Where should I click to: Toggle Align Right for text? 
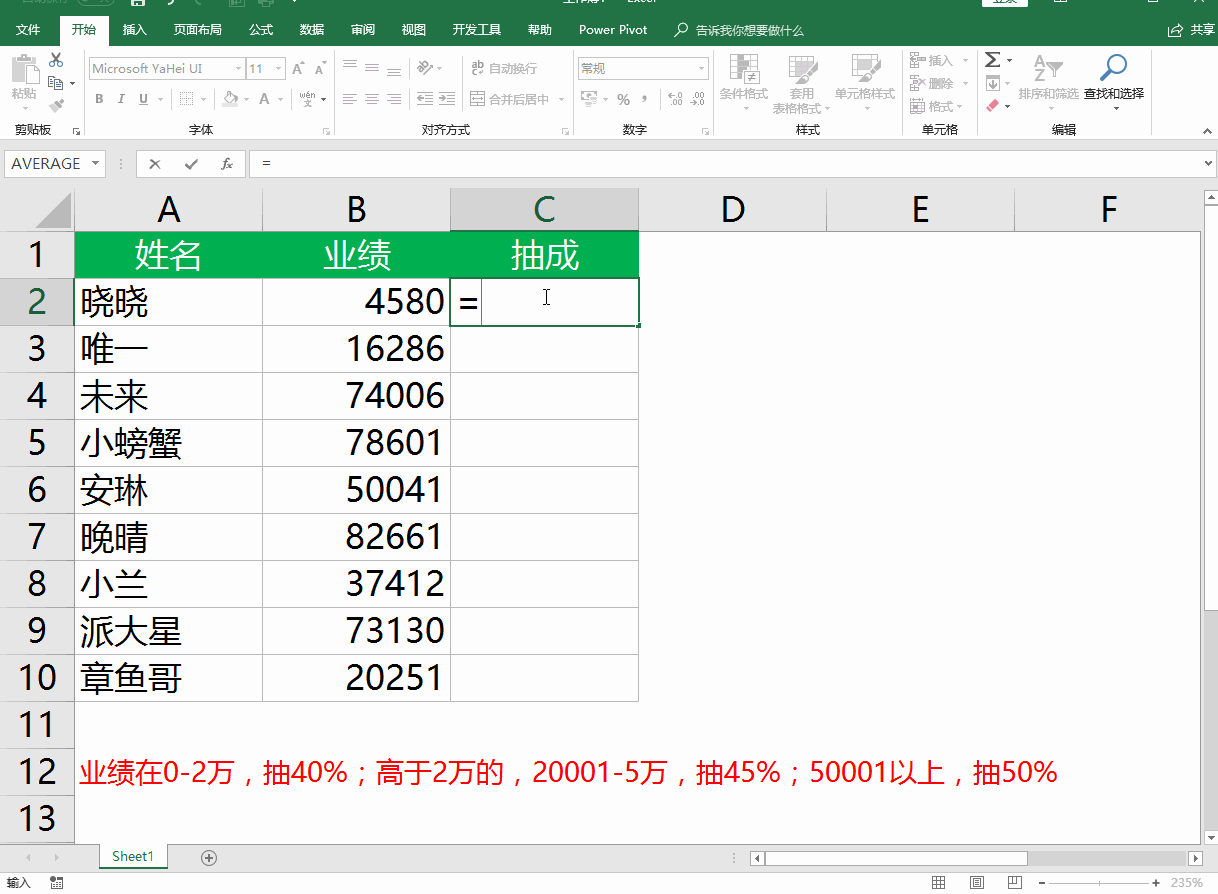click(x=394, y=99)
